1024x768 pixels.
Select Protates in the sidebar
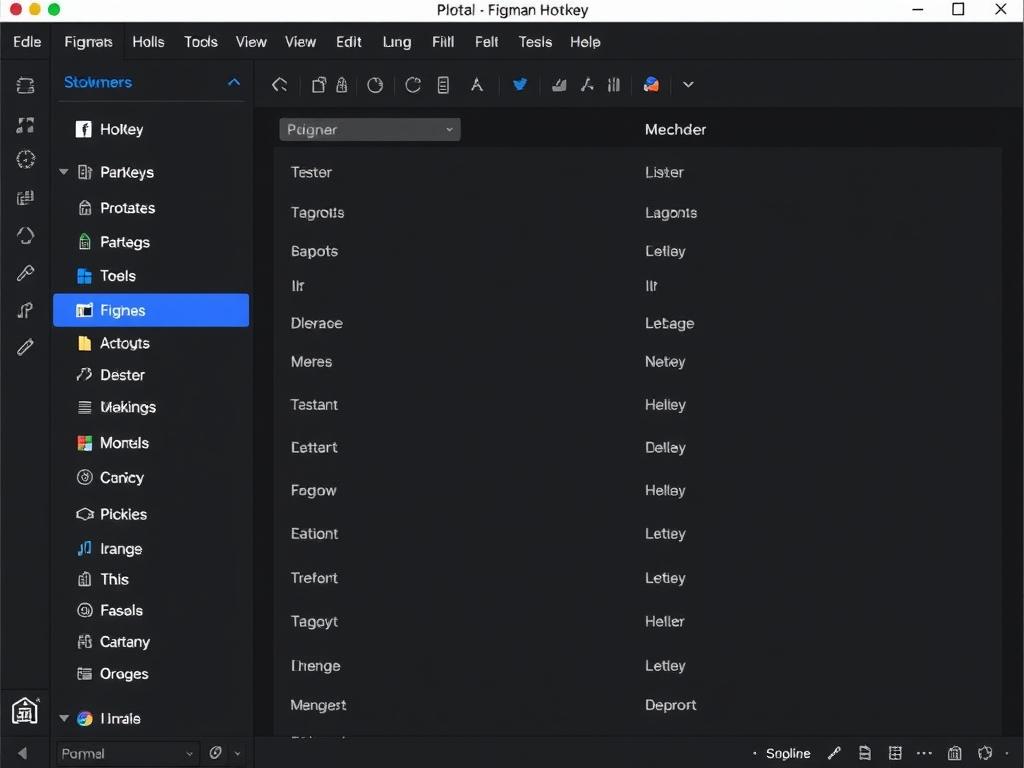click(151, 208)
